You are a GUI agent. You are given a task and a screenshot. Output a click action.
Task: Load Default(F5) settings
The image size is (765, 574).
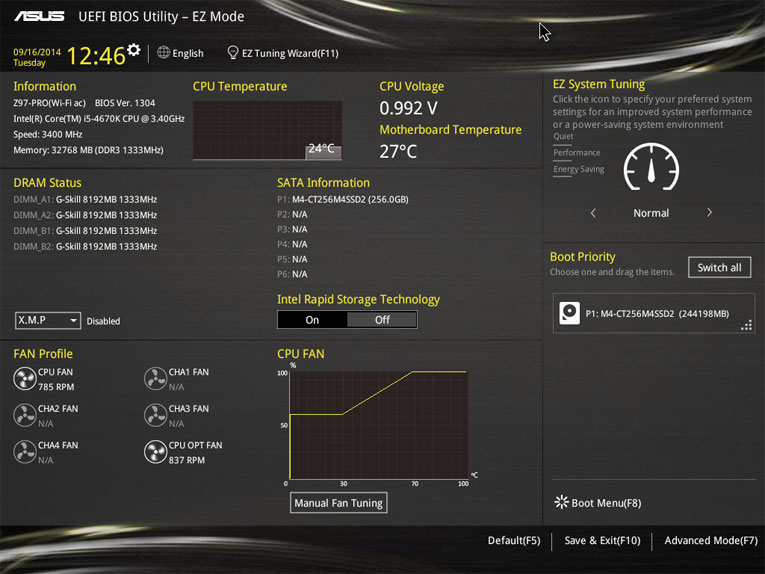(x=514, y=540)
